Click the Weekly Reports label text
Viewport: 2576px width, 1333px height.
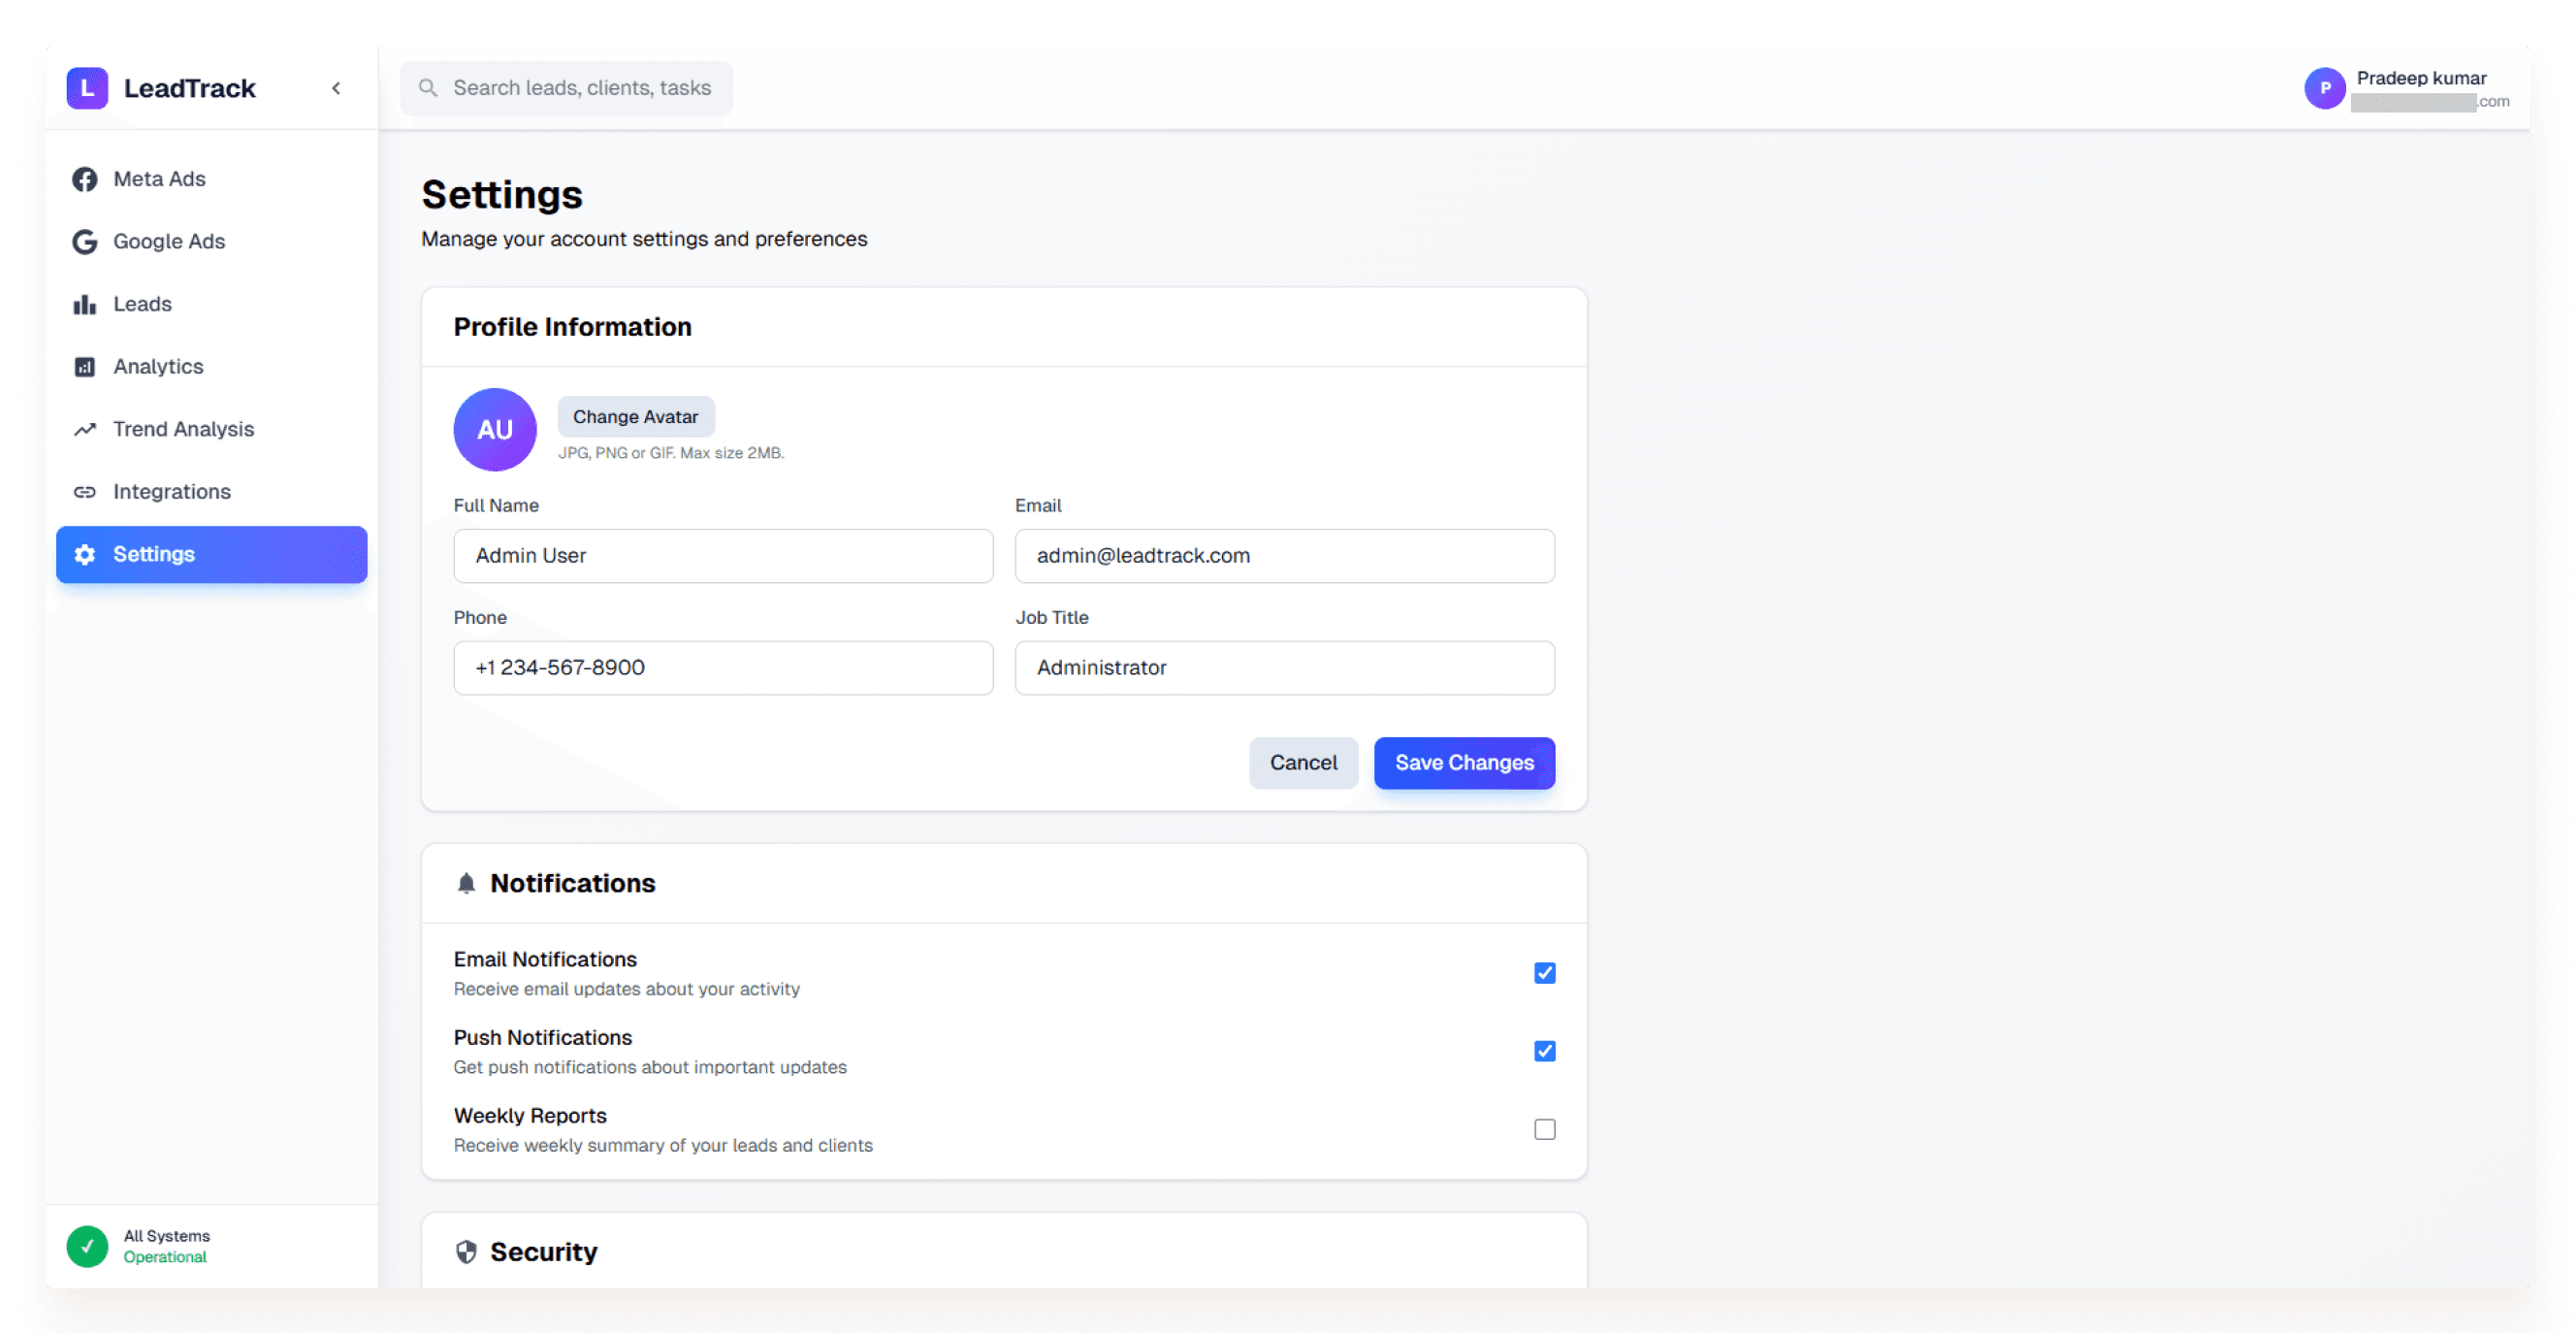coord(530,1116)
